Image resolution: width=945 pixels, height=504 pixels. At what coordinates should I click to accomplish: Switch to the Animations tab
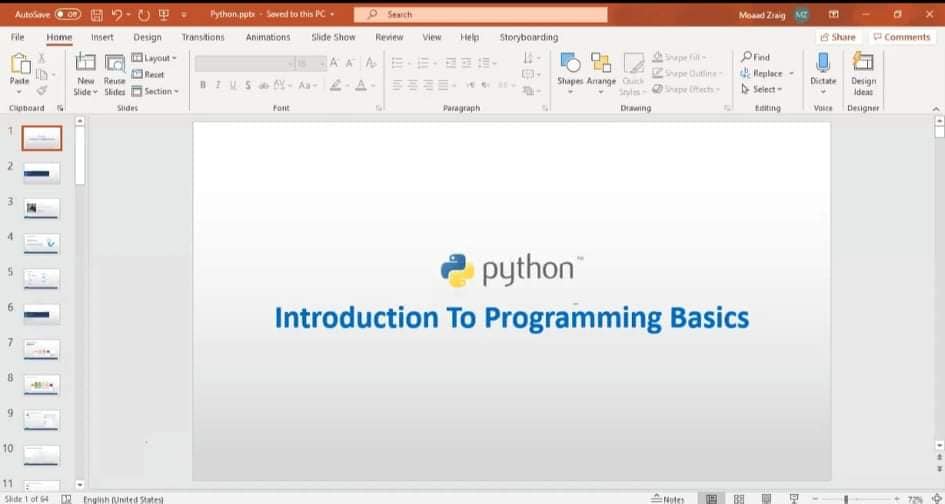click(x=268, y=37)
